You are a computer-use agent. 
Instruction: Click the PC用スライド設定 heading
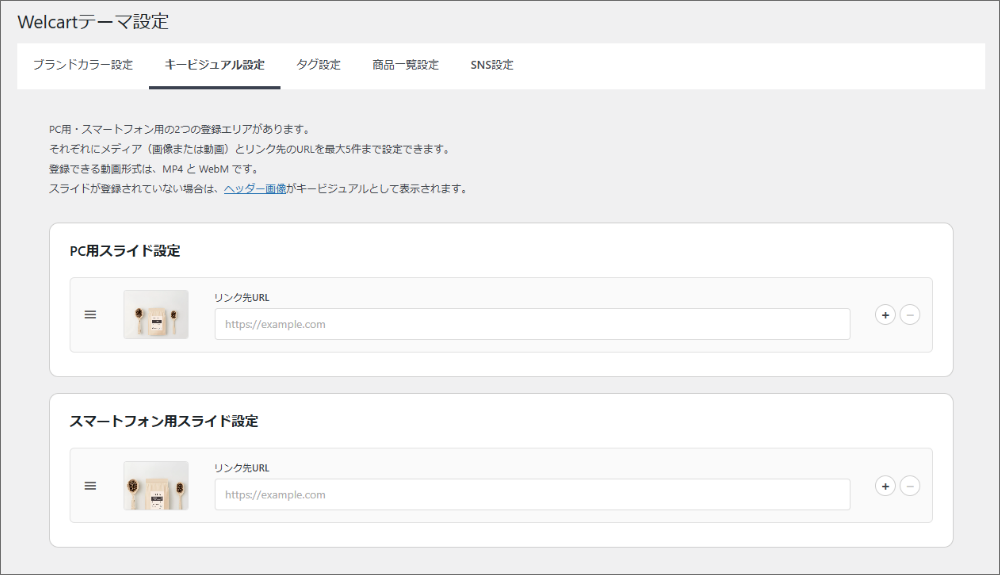tap(125, 251)
